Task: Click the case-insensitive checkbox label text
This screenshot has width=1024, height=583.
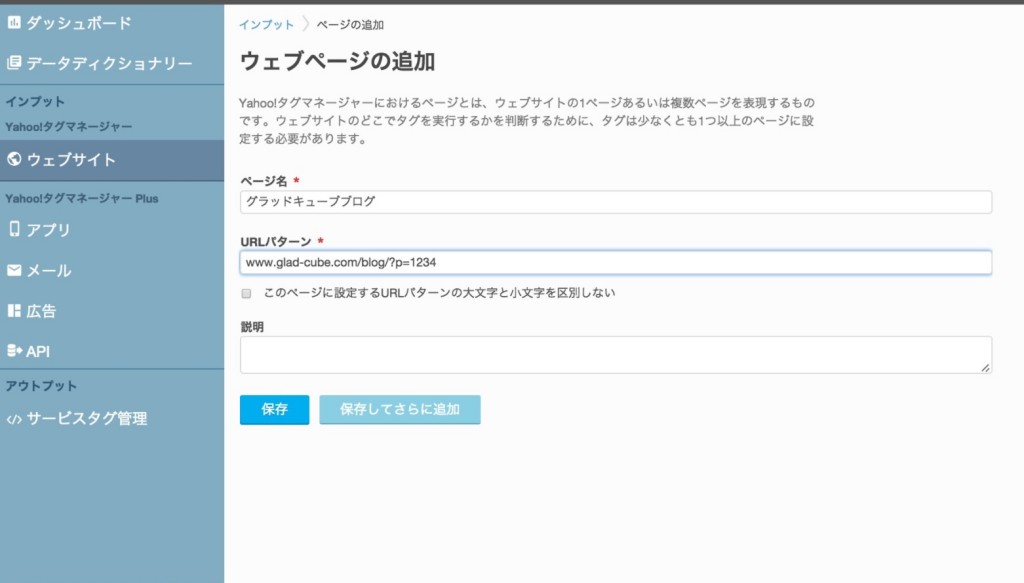Action: point(440,293)
